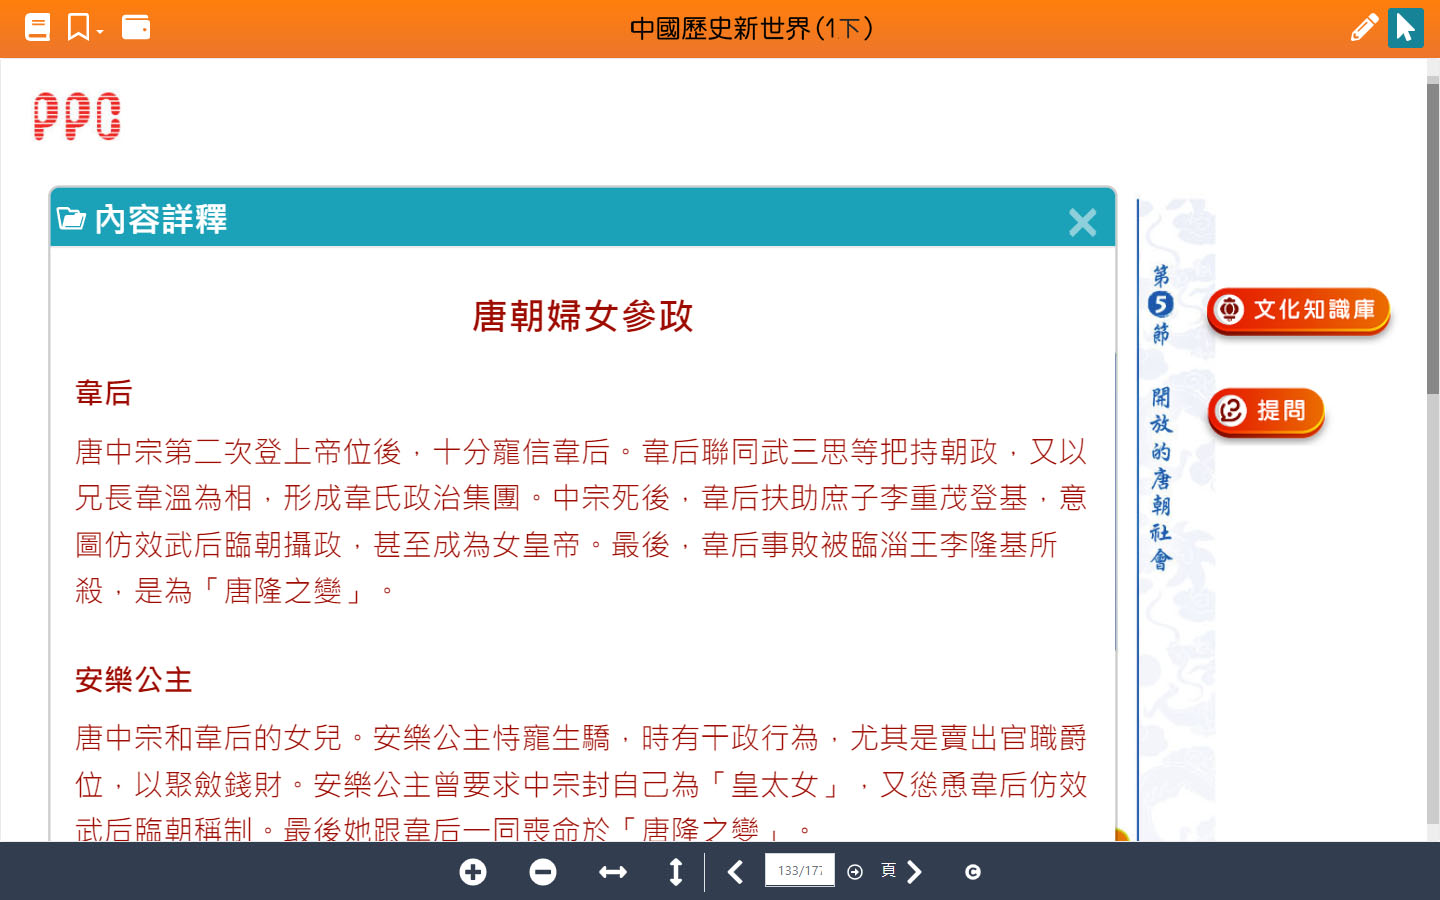Go to the previous page

735,872
